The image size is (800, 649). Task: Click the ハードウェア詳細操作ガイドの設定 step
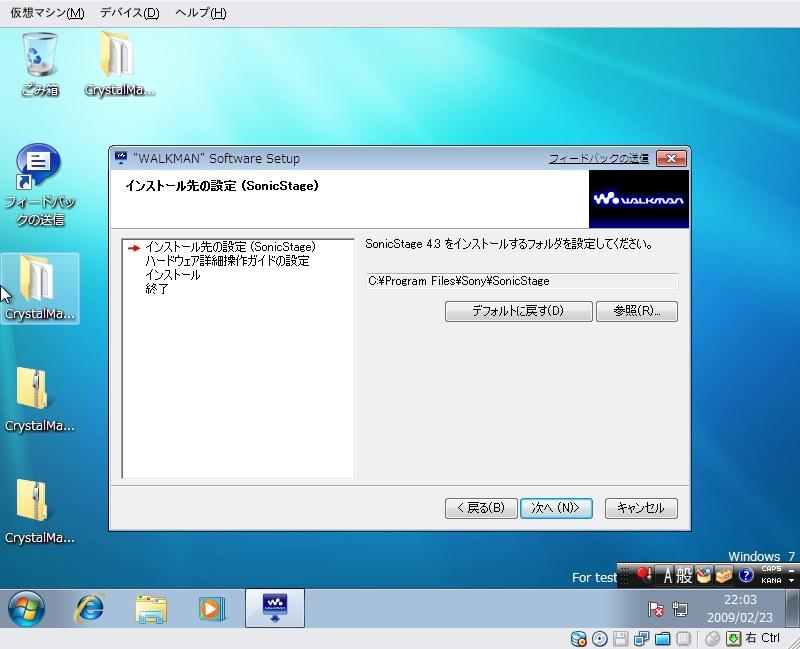pos(227,261)
